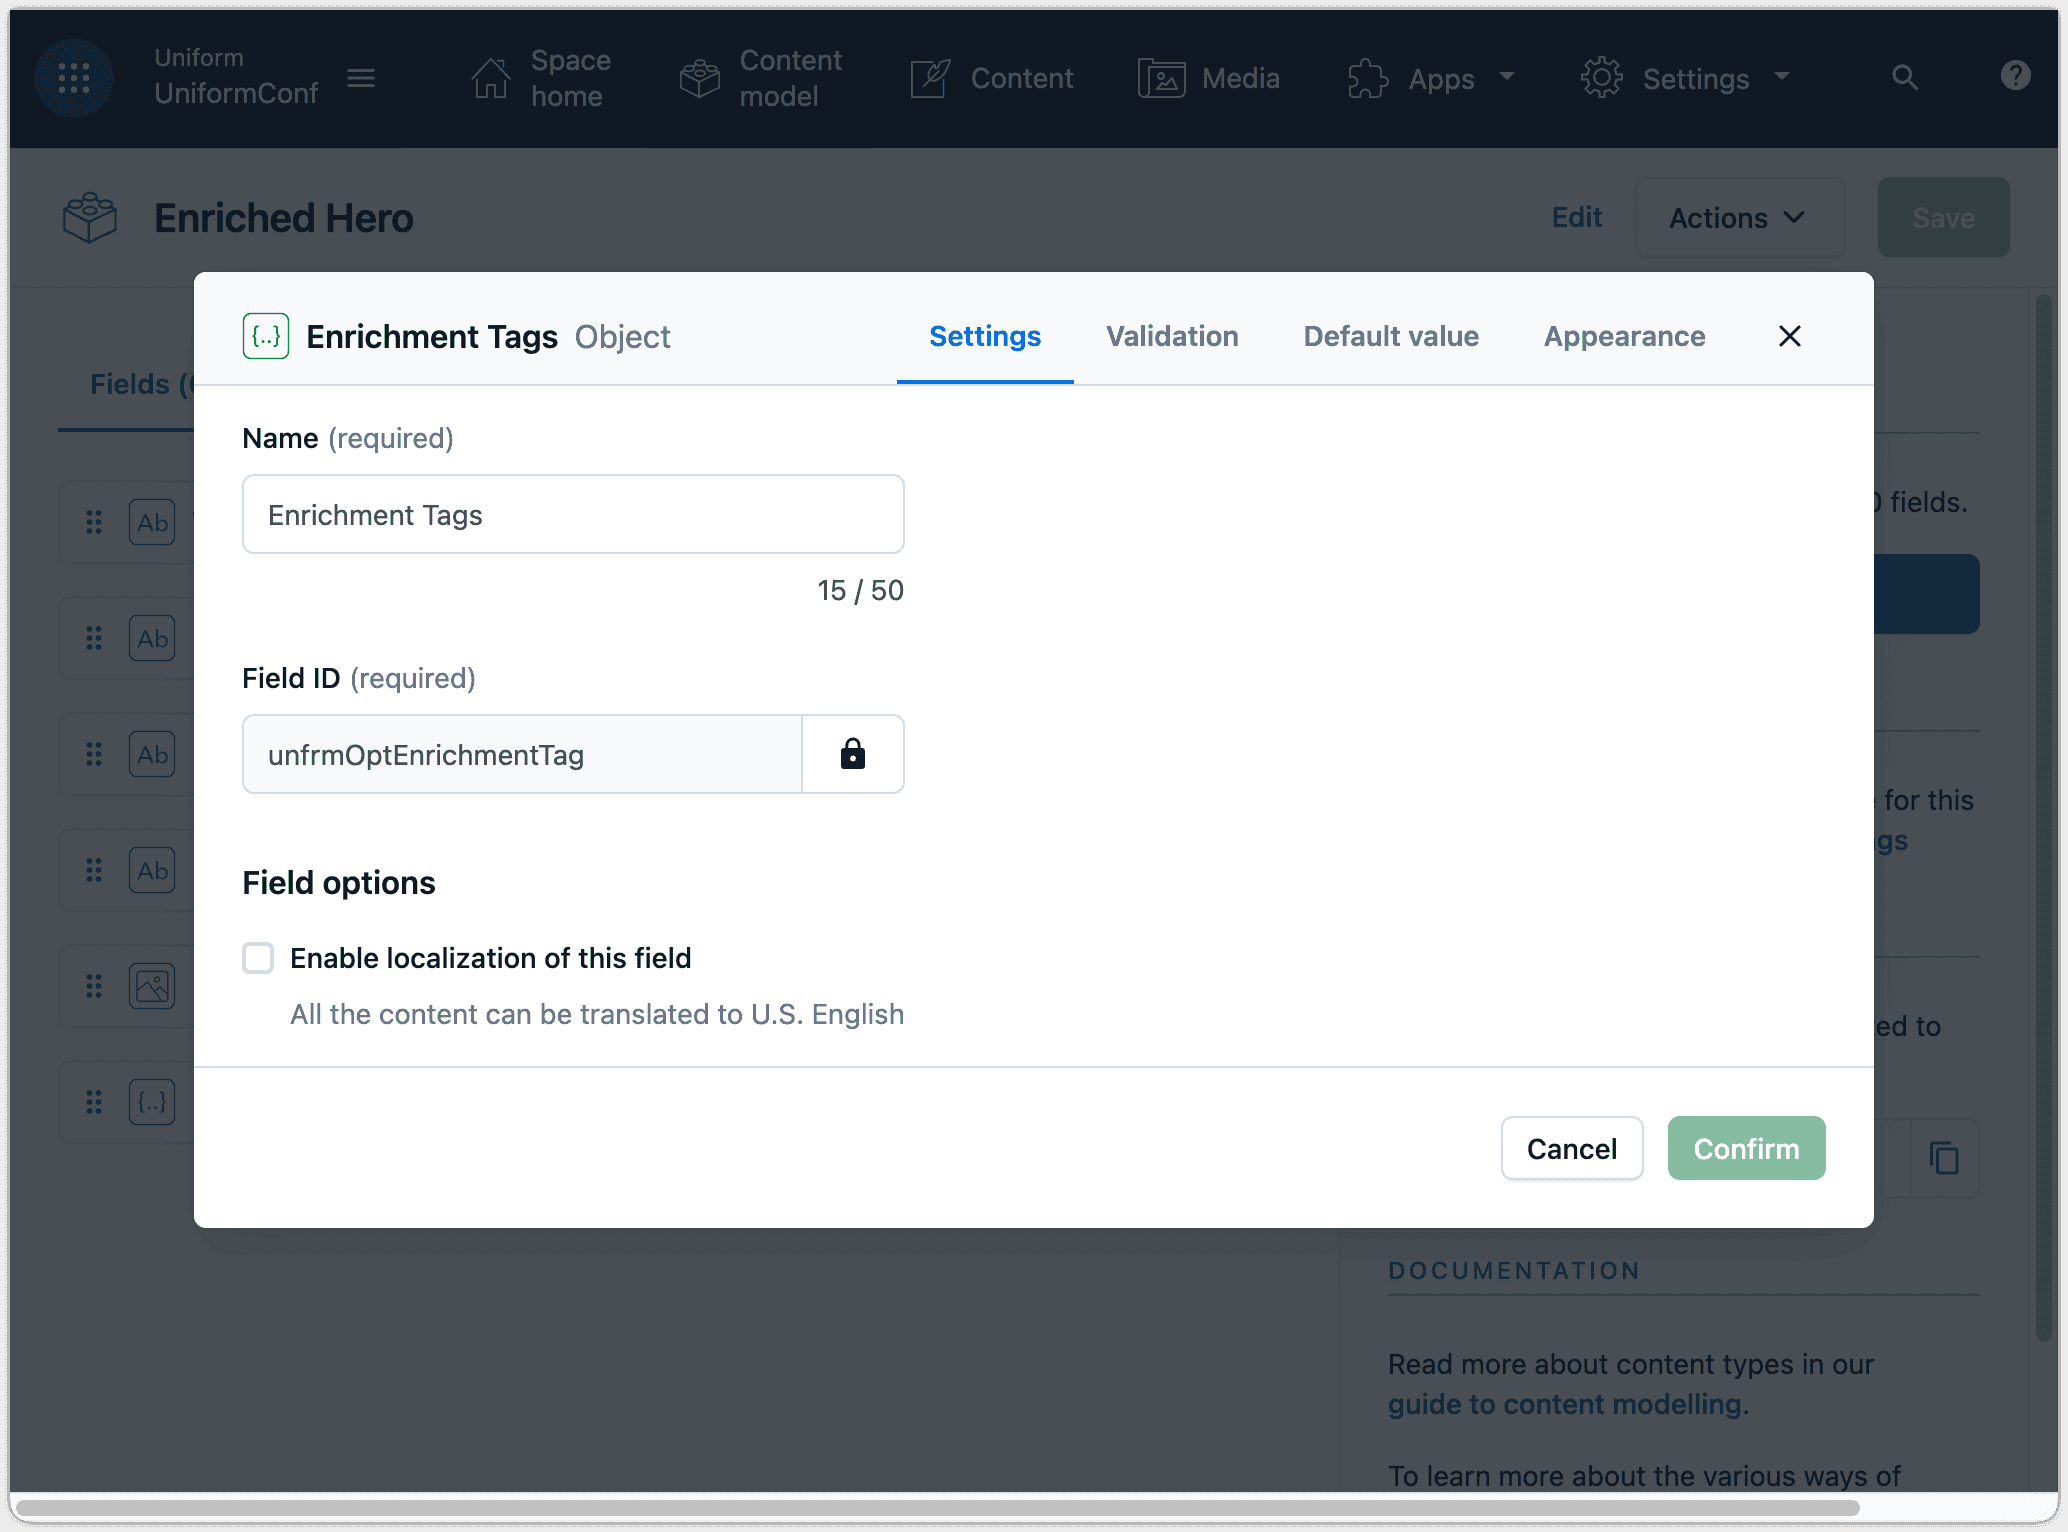Click the Enrichment Tags object type icon
The height and width of the screenshot is (1532, 2068).
(x=266, y=336)
